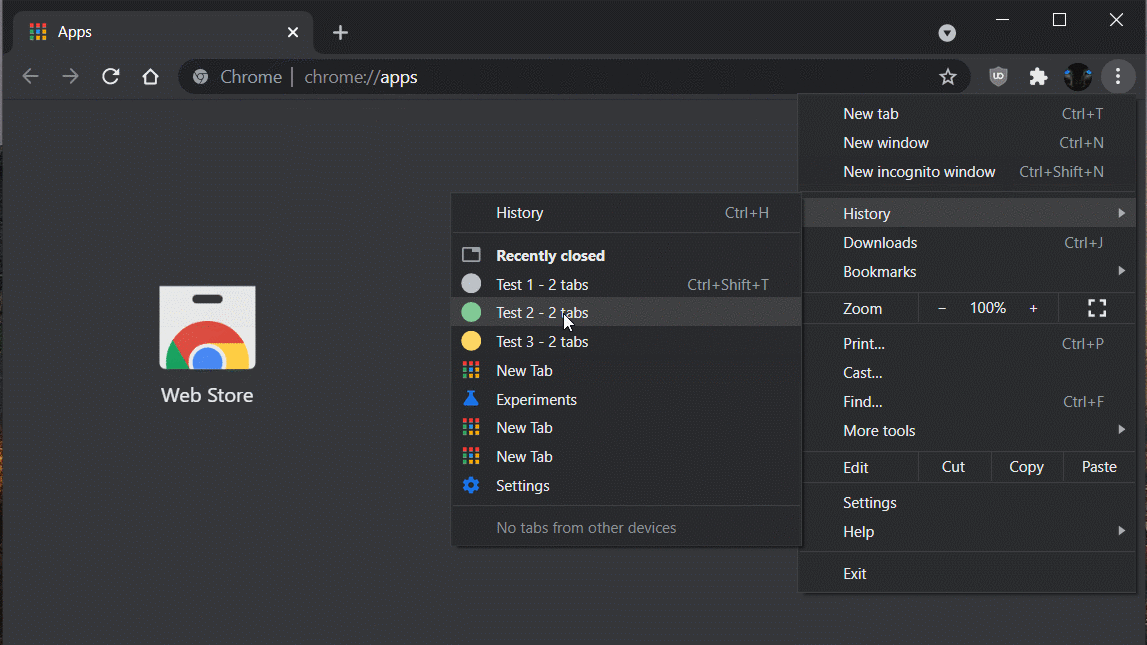Image resolution: width=1147 pixels, height=645 pixels.
Task: Restore Test 2 with its 2 tabs
Action: pos(540,312)
